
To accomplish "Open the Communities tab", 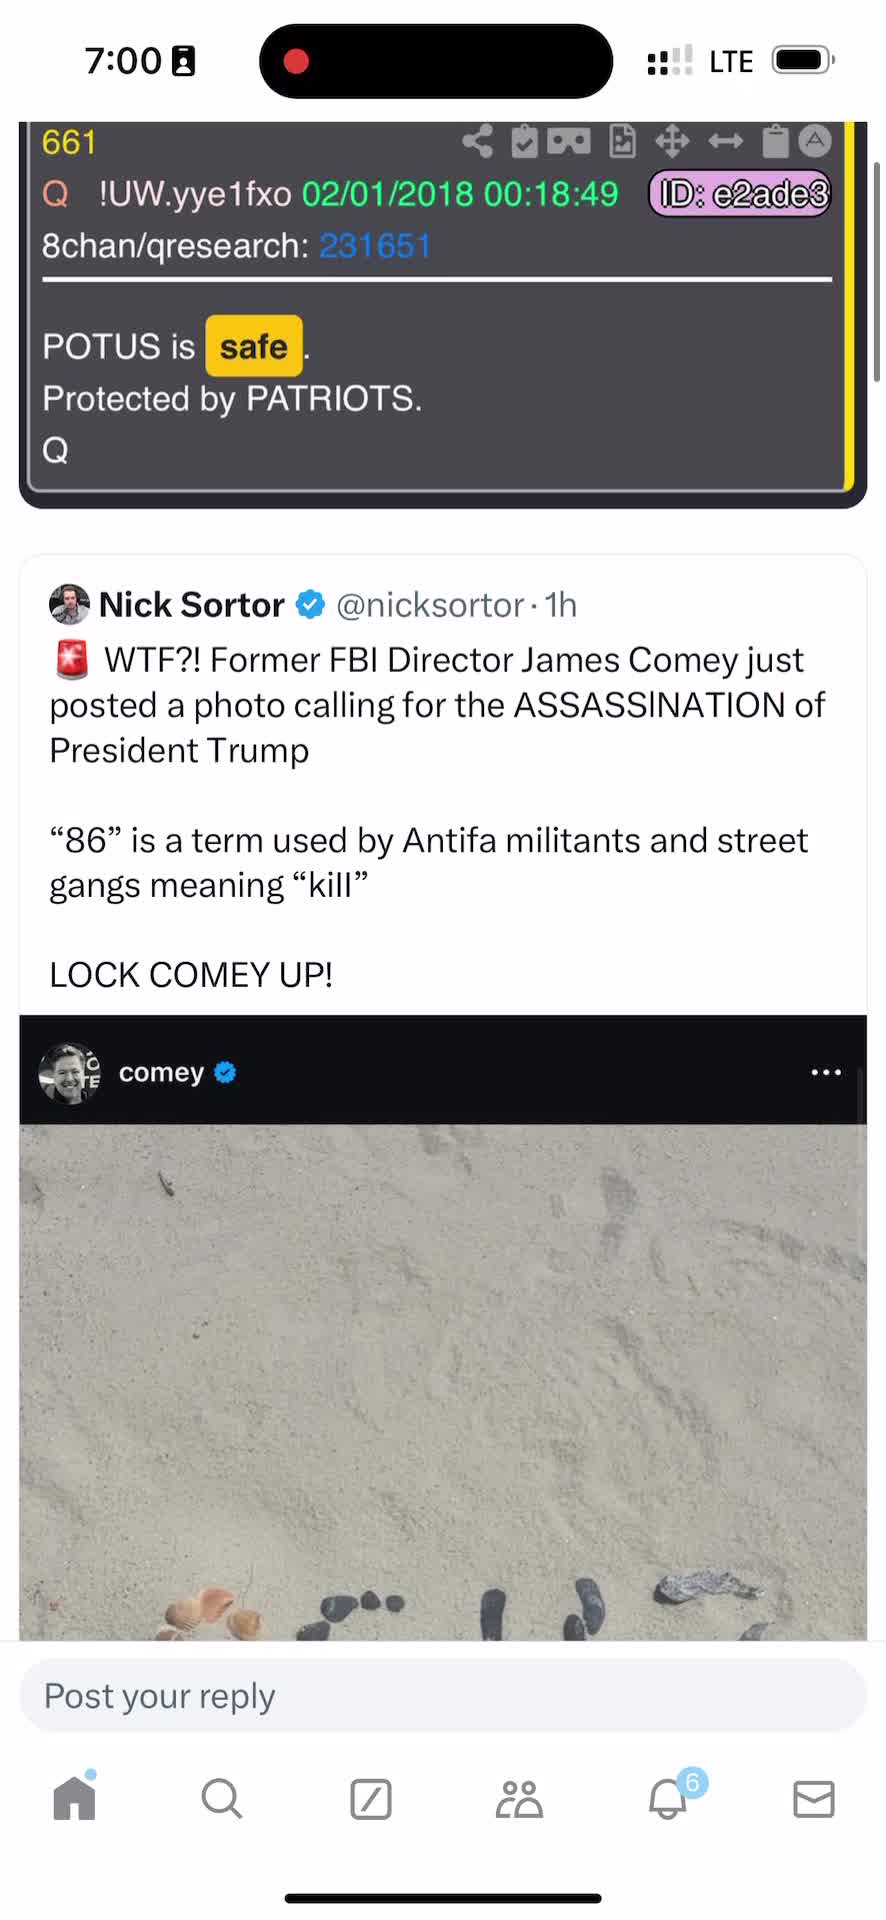I will point(518,1798).
